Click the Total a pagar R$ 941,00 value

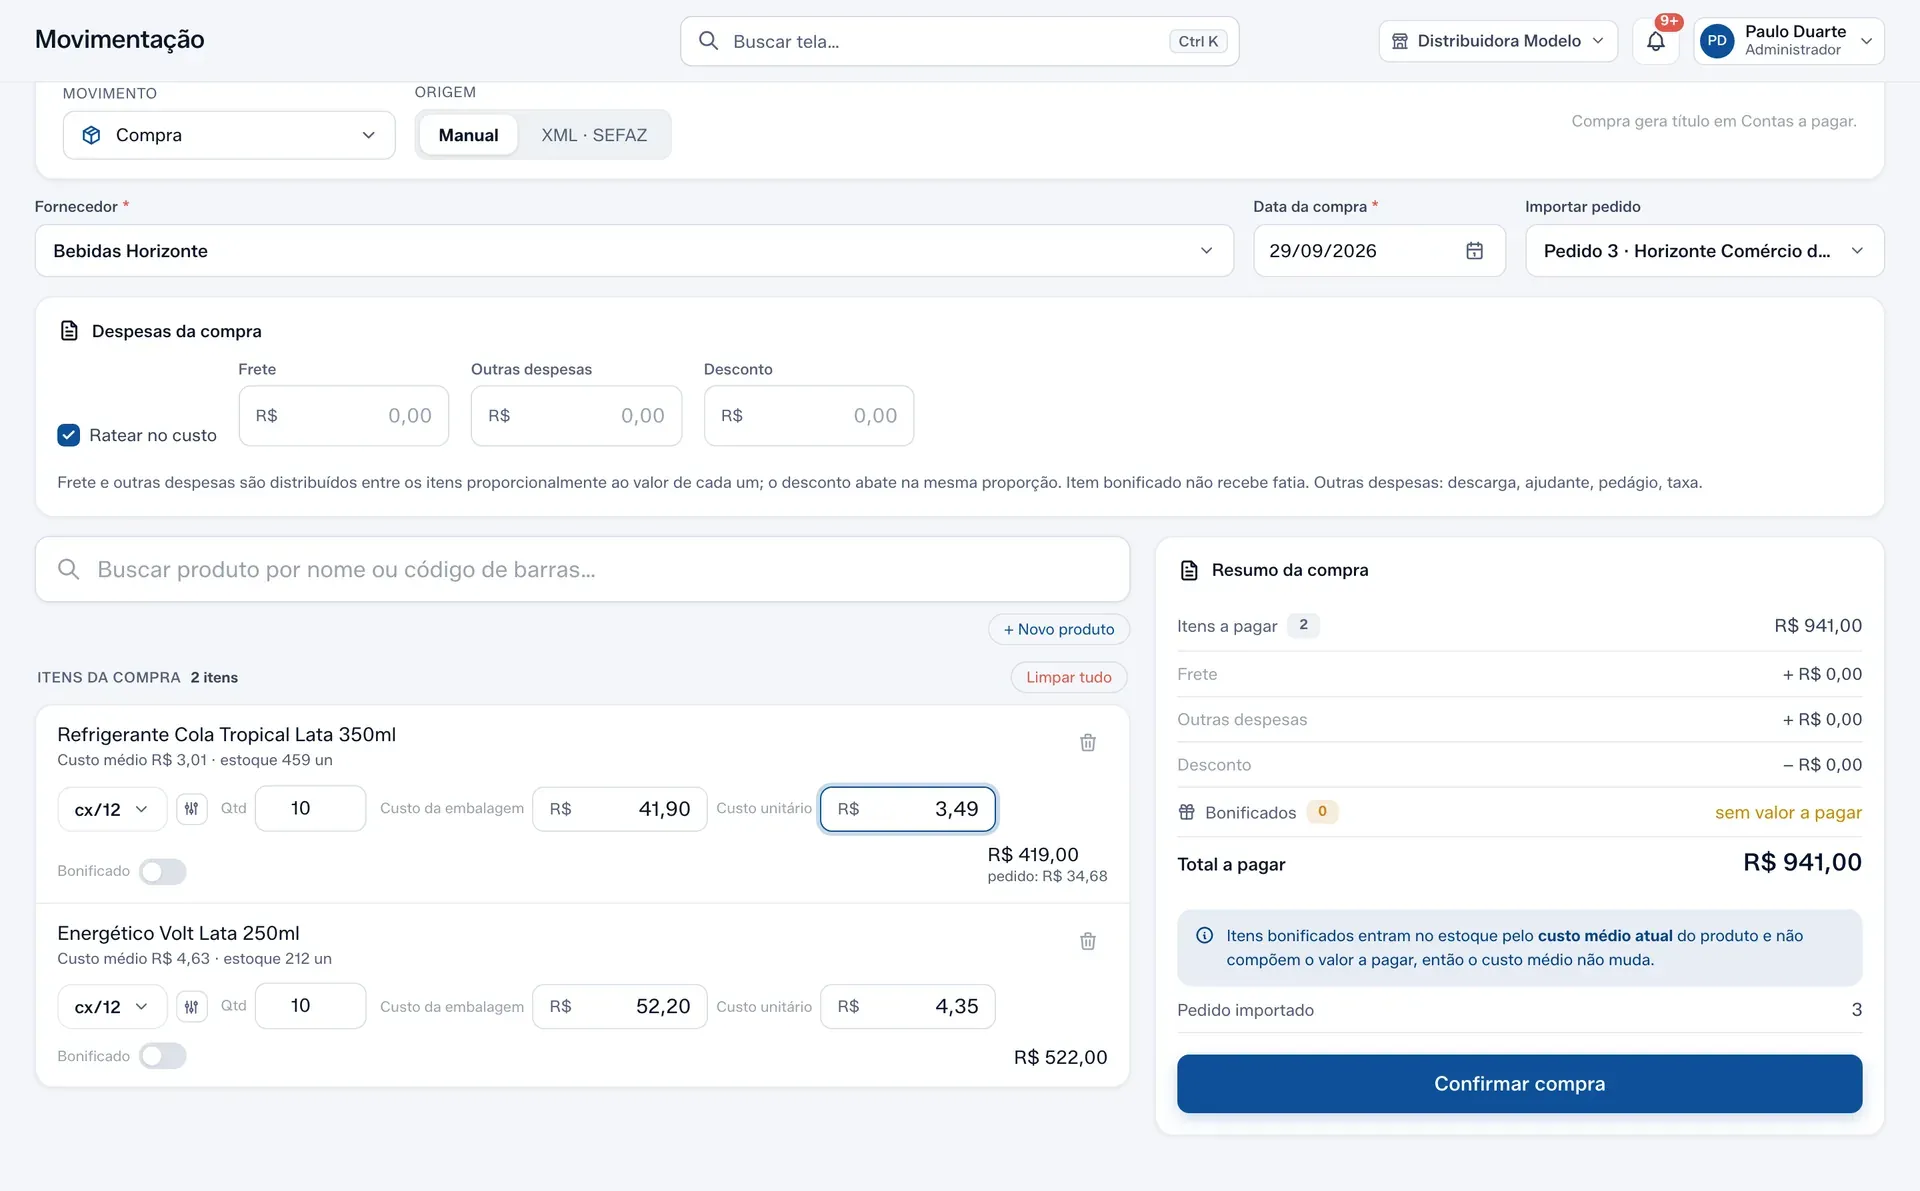point(1802,862)
